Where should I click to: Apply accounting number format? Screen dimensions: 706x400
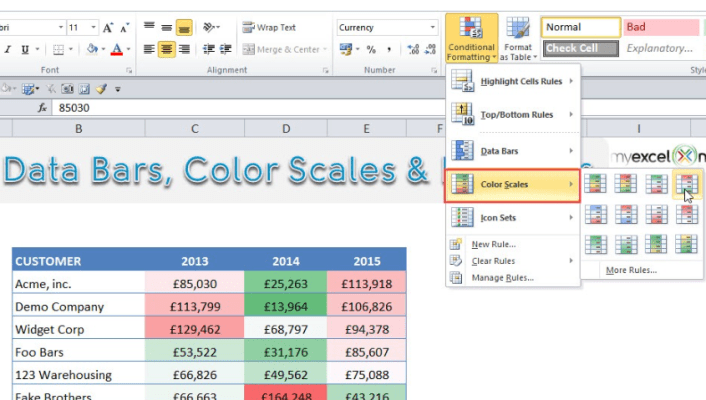tap(346, 49)
